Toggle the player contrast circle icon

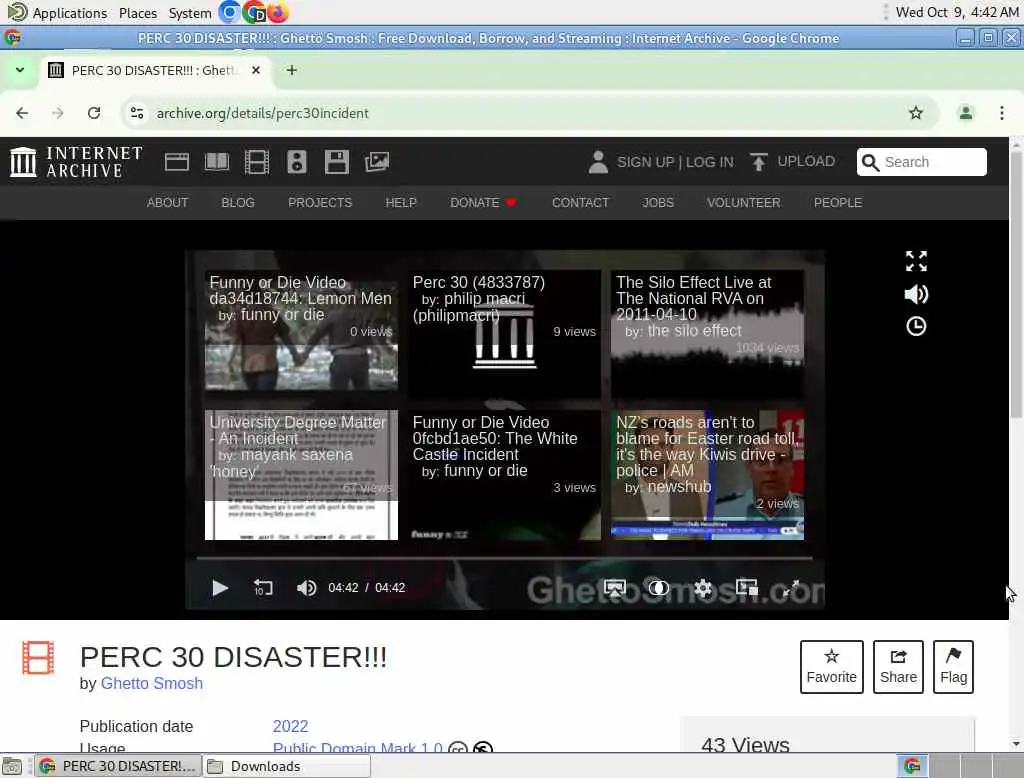tap(658, 588)
